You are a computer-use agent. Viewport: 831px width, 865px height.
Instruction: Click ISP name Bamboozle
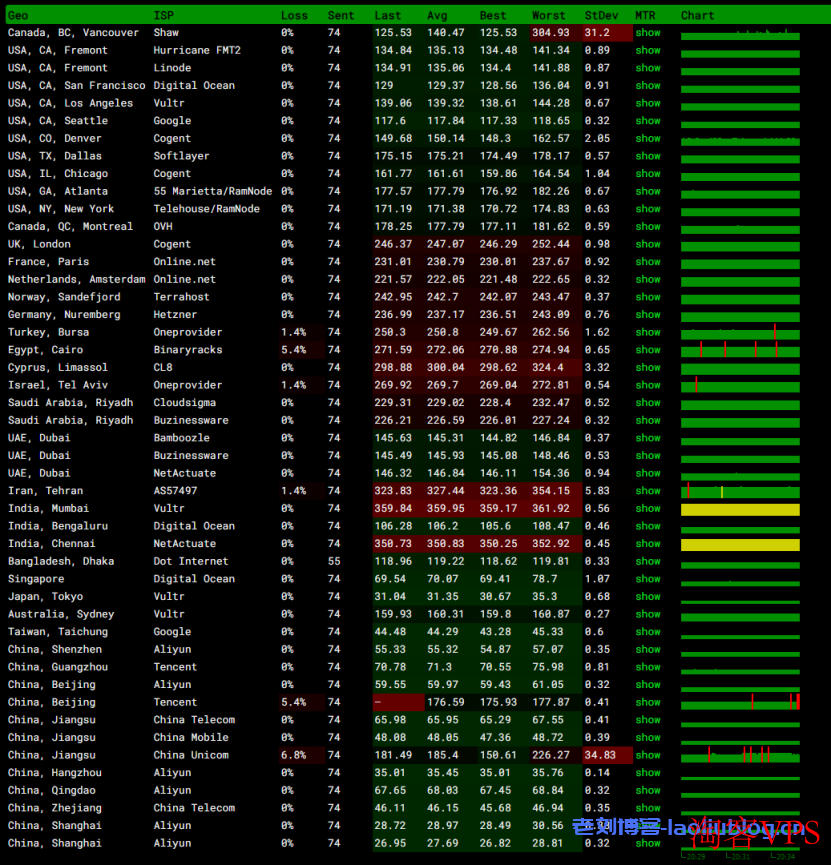181,437
